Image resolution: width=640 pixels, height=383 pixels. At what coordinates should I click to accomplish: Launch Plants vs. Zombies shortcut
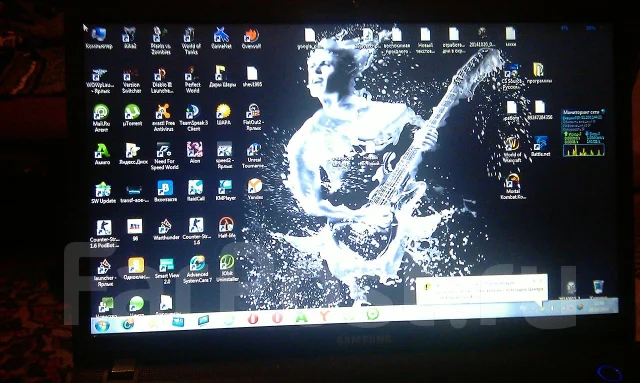[x=160, y=40]
